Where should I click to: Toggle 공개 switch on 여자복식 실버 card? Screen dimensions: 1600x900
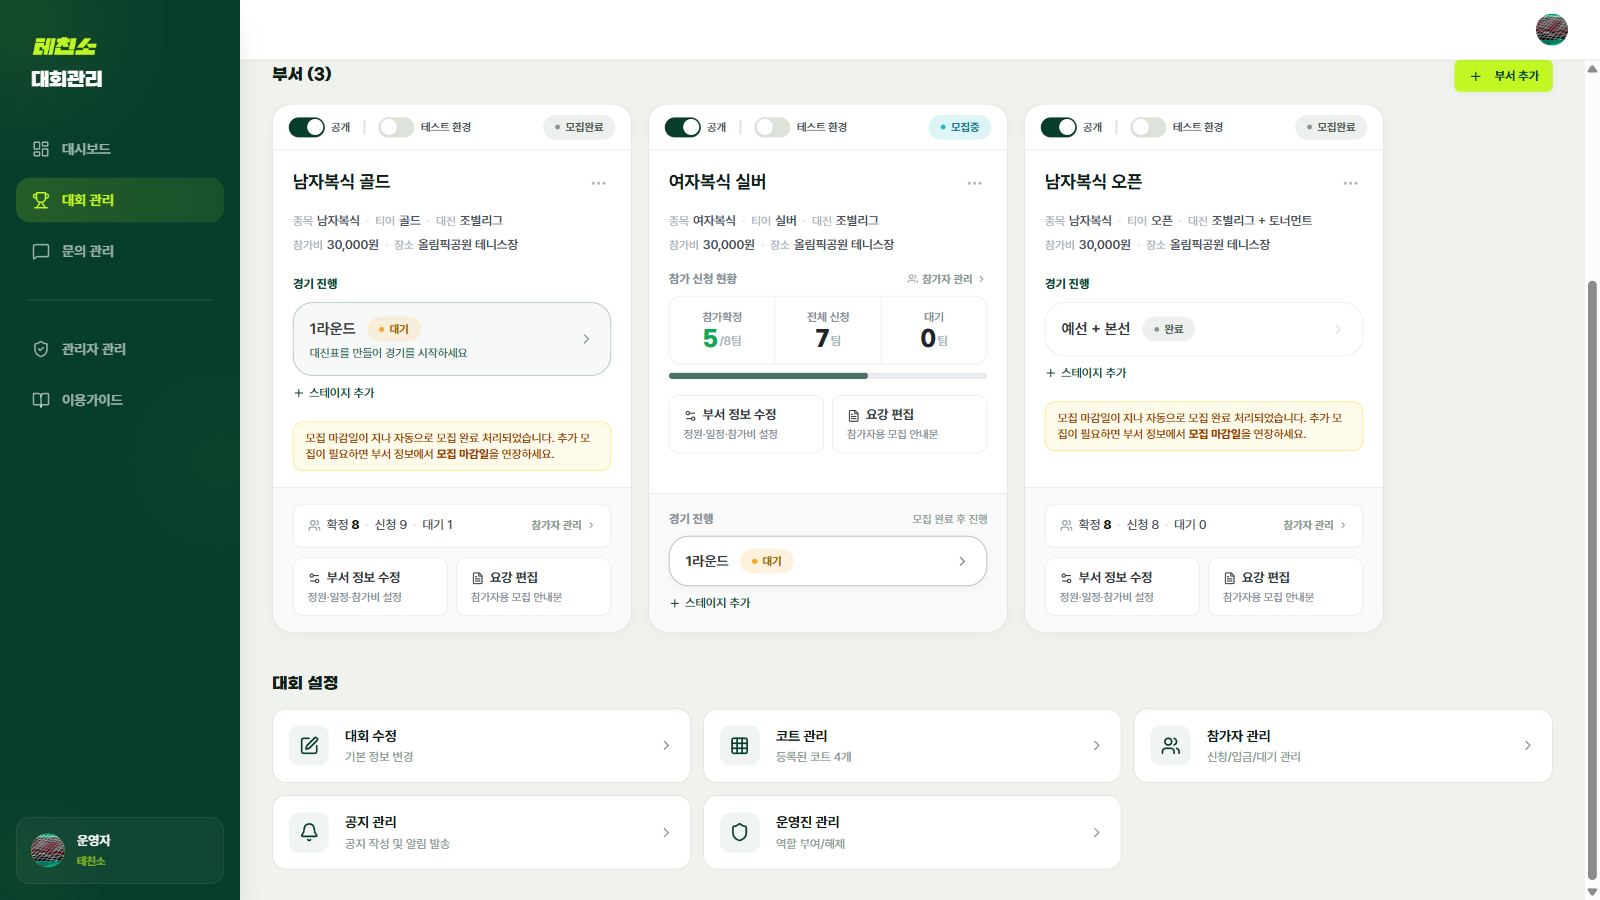pos(683,127)
